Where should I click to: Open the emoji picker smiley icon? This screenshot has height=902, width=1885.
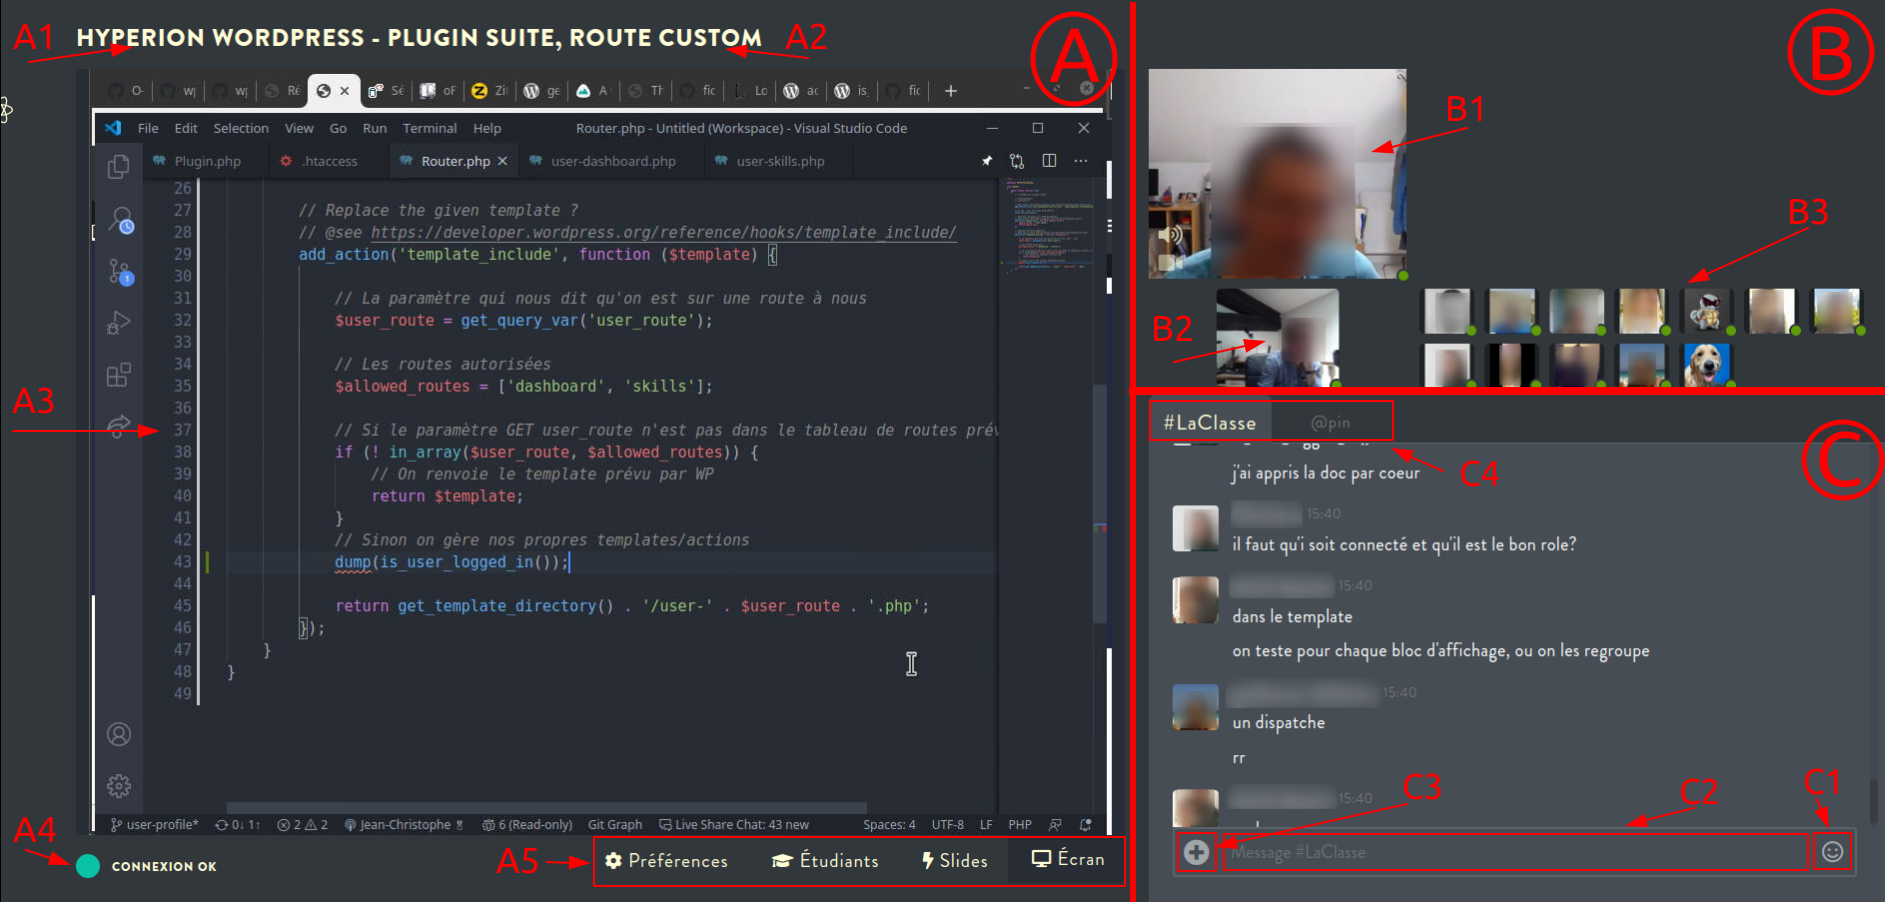tap(1832, 852)
